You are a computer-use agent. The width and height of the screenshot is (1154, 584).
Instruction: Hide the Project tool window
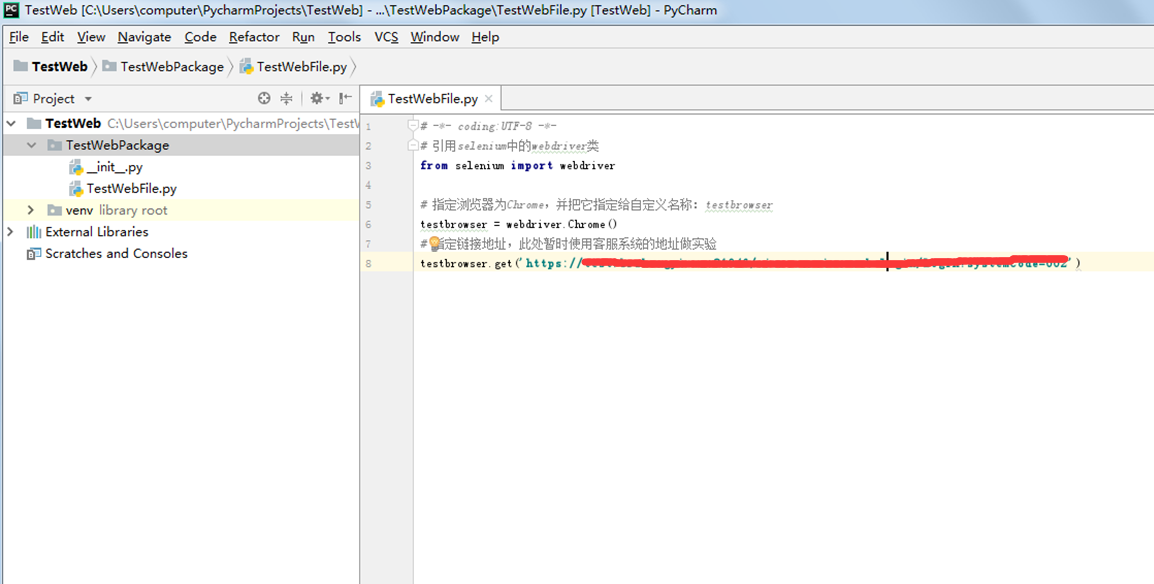(x=345, y=99)
